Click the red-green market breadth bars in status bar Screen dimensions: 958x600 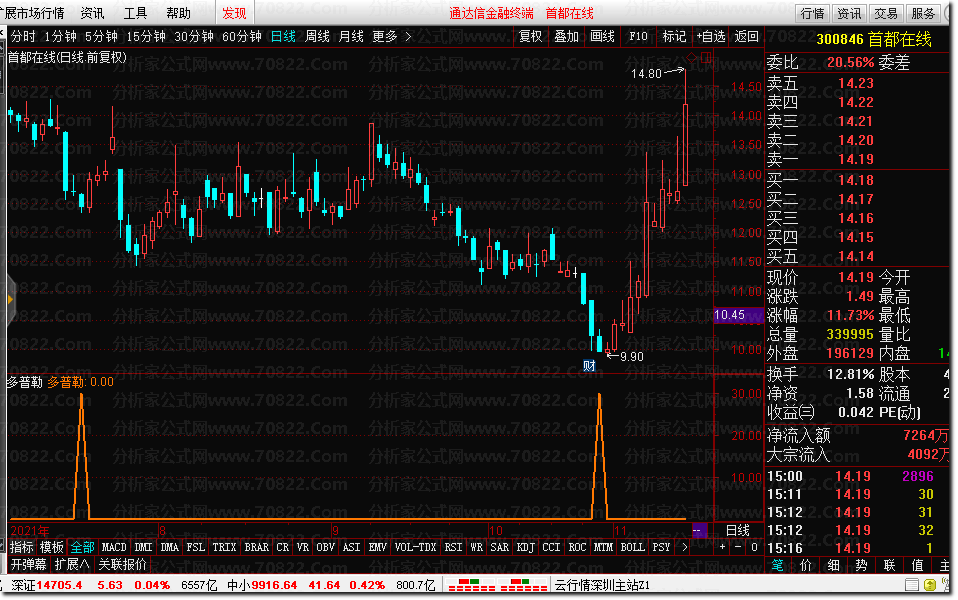497,585
